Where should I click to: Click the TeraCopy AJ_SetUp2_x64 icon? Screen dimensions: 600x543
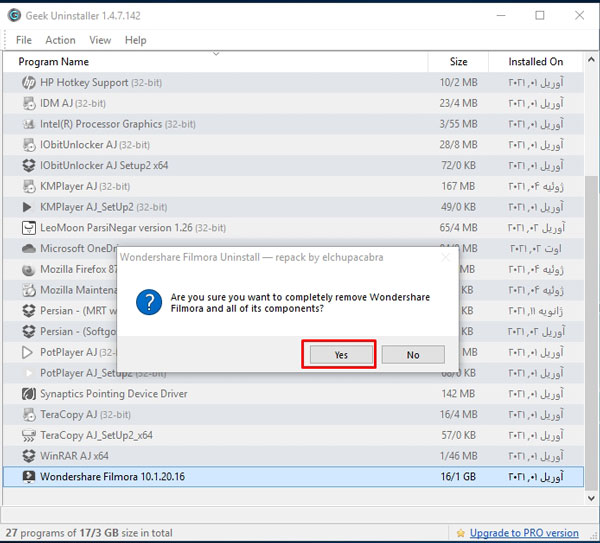coord(29,435)
